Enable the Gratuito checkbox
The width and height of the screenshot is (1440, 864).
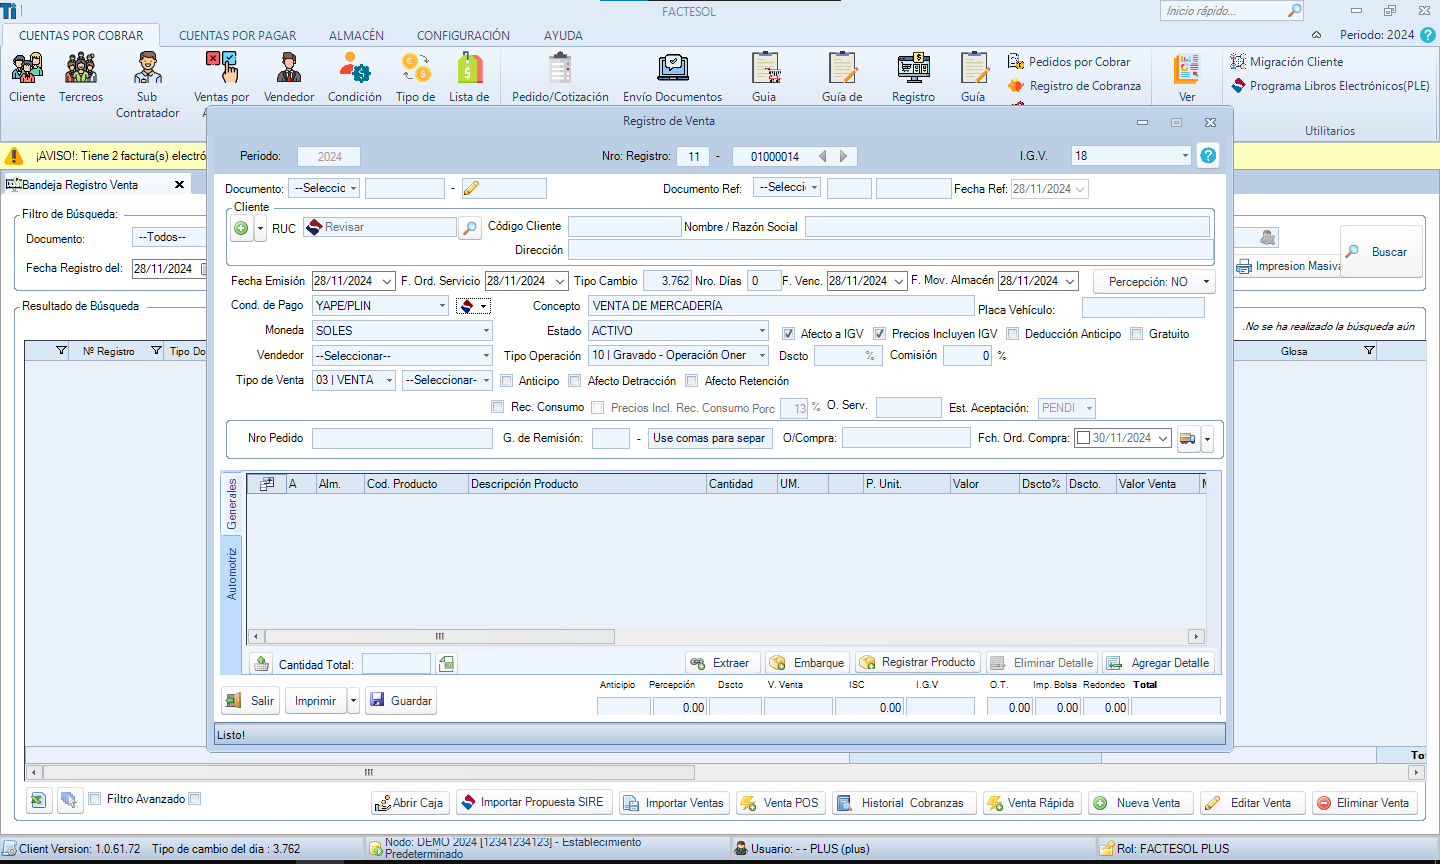tap(1137, 334)
